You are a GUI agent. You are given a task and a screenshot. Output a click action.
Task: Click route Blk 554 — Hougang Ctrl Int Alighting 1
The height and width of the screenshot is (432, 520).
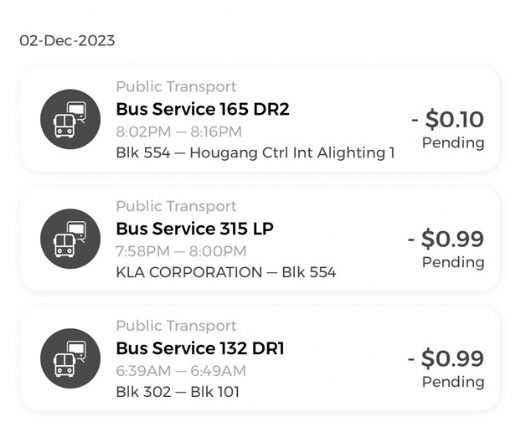(x=255, y=153)
